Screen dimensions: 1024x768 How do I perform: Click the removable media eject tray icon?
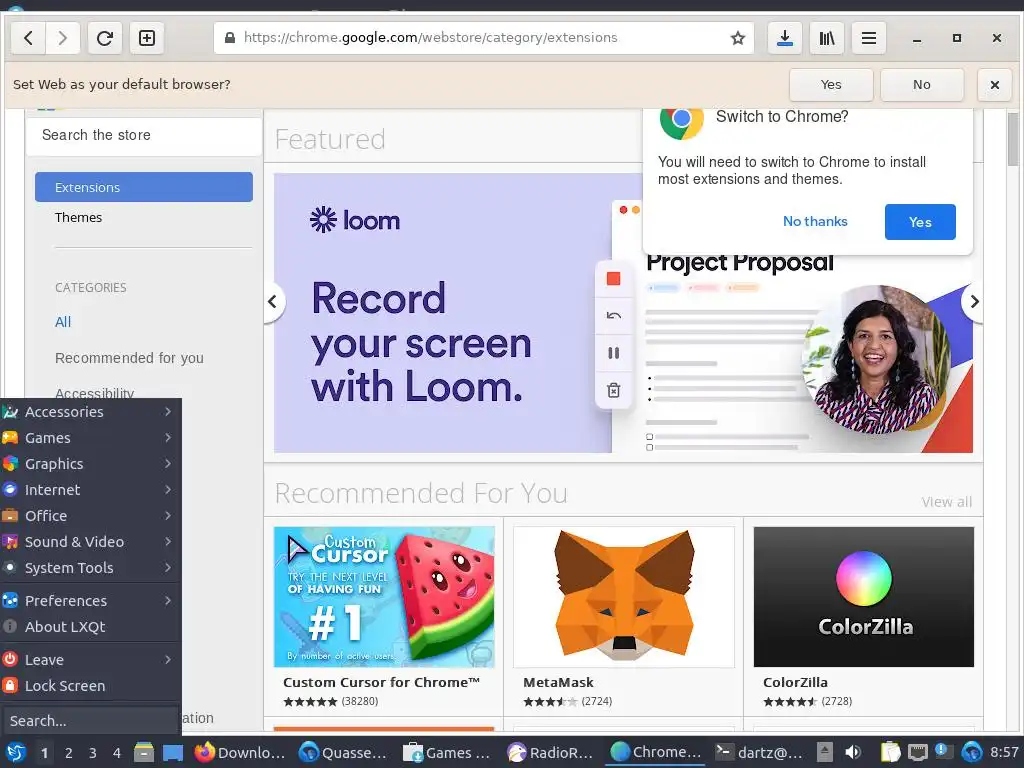pos(824,752)
